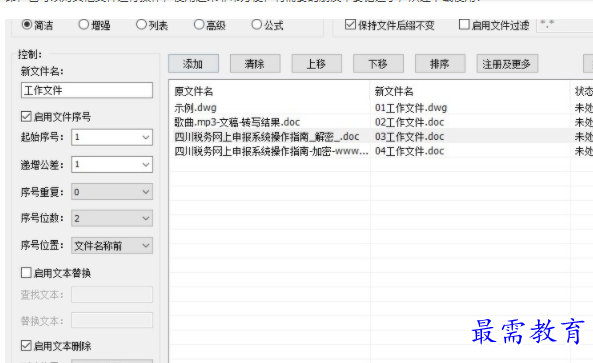Viewport: 593px width, 363px height.
Task: Click the 下移 button
Action: 378,64
